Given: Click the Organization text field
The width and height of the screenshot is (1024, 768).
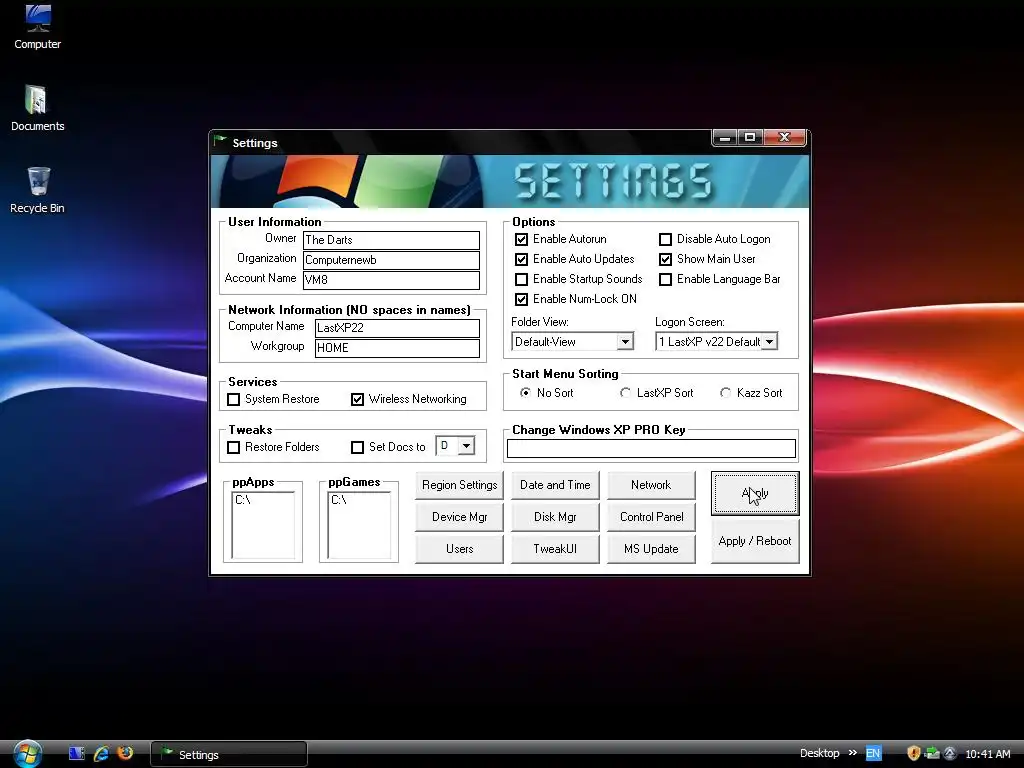Looking at the screenshot, I should tap(391, 260).
